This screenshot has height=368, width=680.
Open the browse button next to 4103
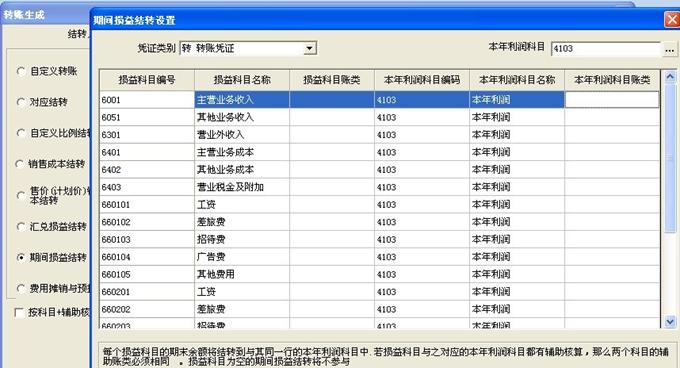click(669, 49)
